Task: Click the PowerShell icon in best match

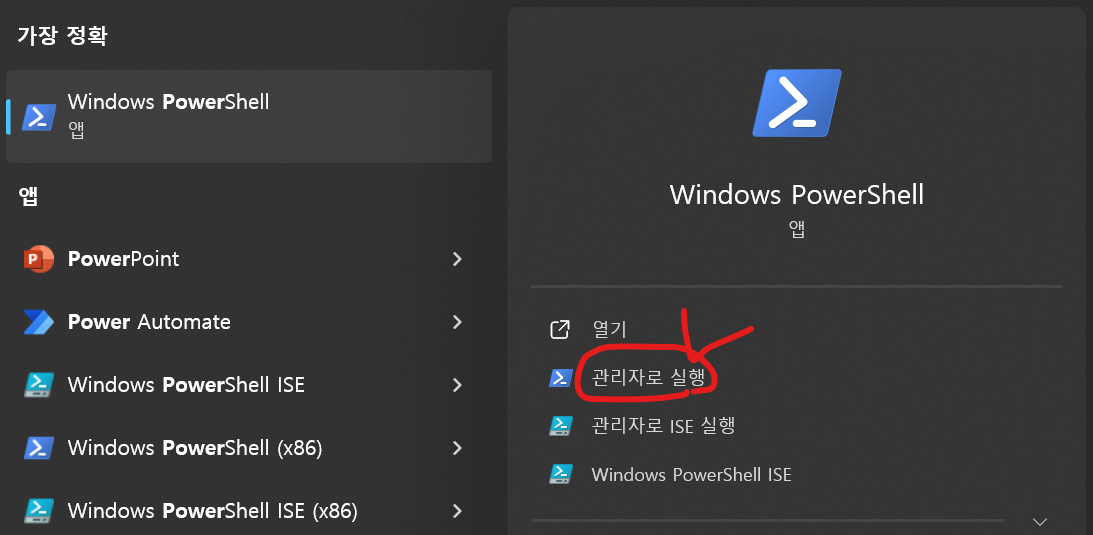Action: tap(39, 117)
